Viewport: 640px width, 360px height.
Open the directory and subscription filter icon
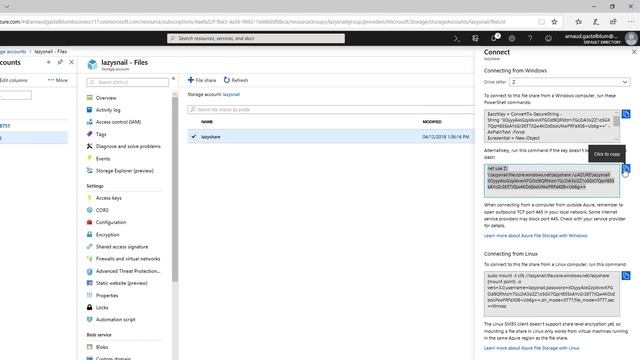point(475,38)
